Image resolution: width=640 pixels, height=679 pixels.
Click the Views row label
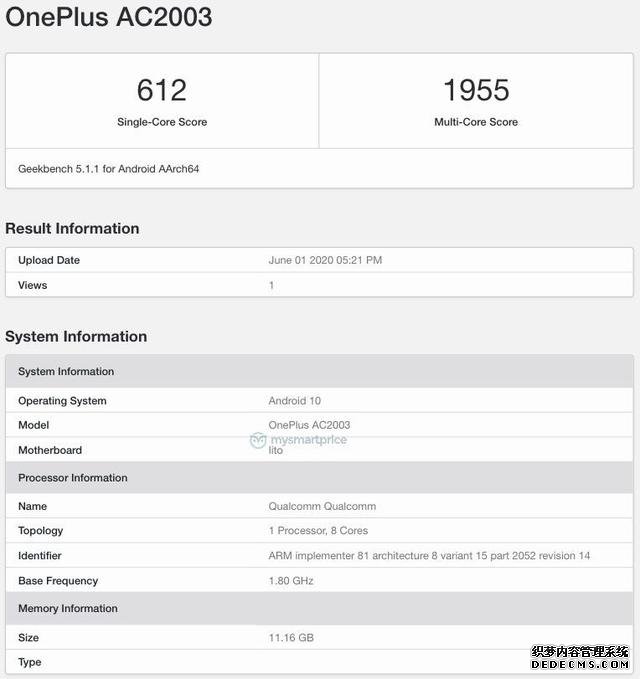coord(32,285)
